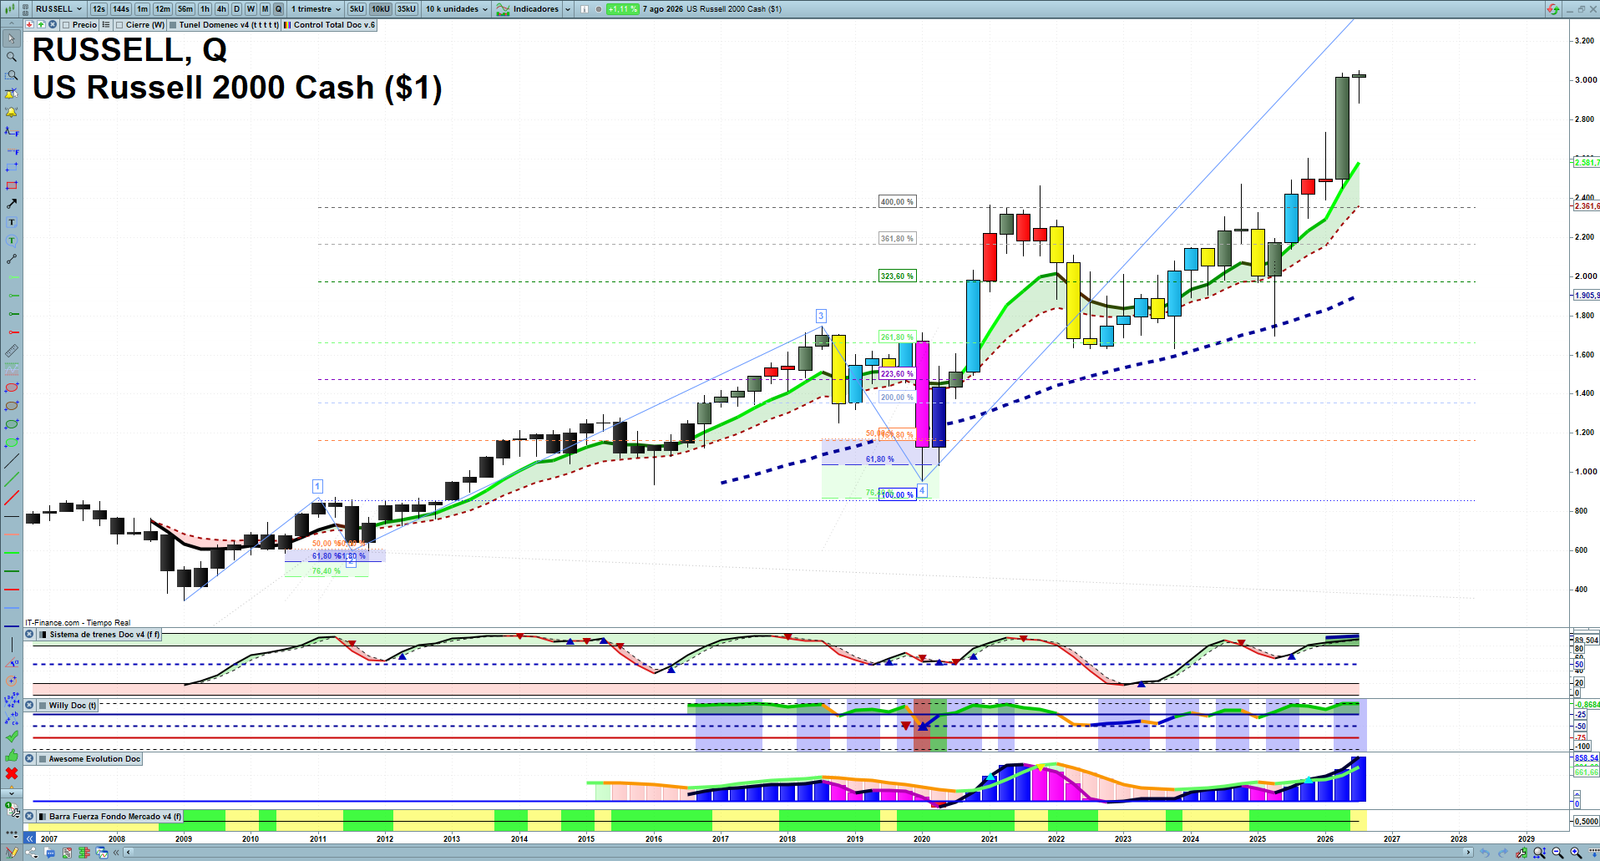Toggle the 35kU units button
Image resolution: width=1600 pixels, height=861 pixels.
pyautogui.click(x=406, y=9)
